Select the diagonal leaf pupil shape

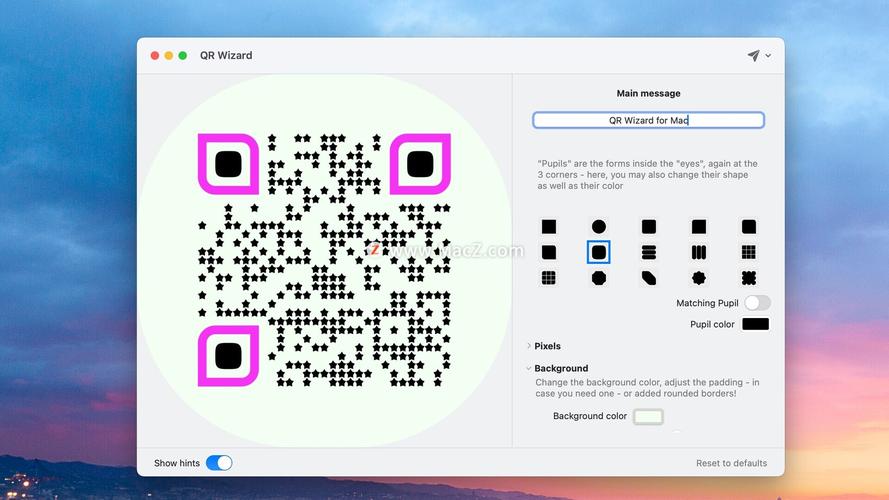point(648,278)
